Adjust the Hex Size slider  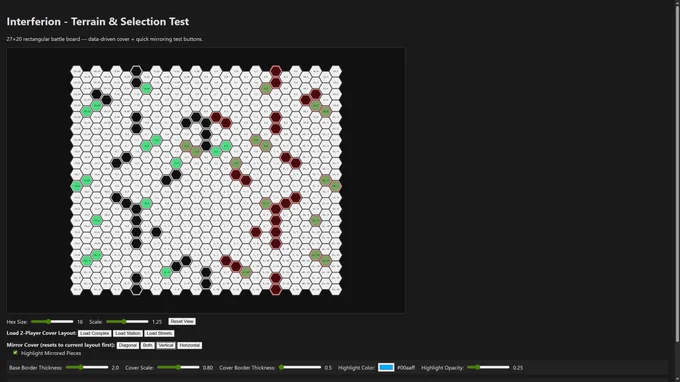click(52, 322)
